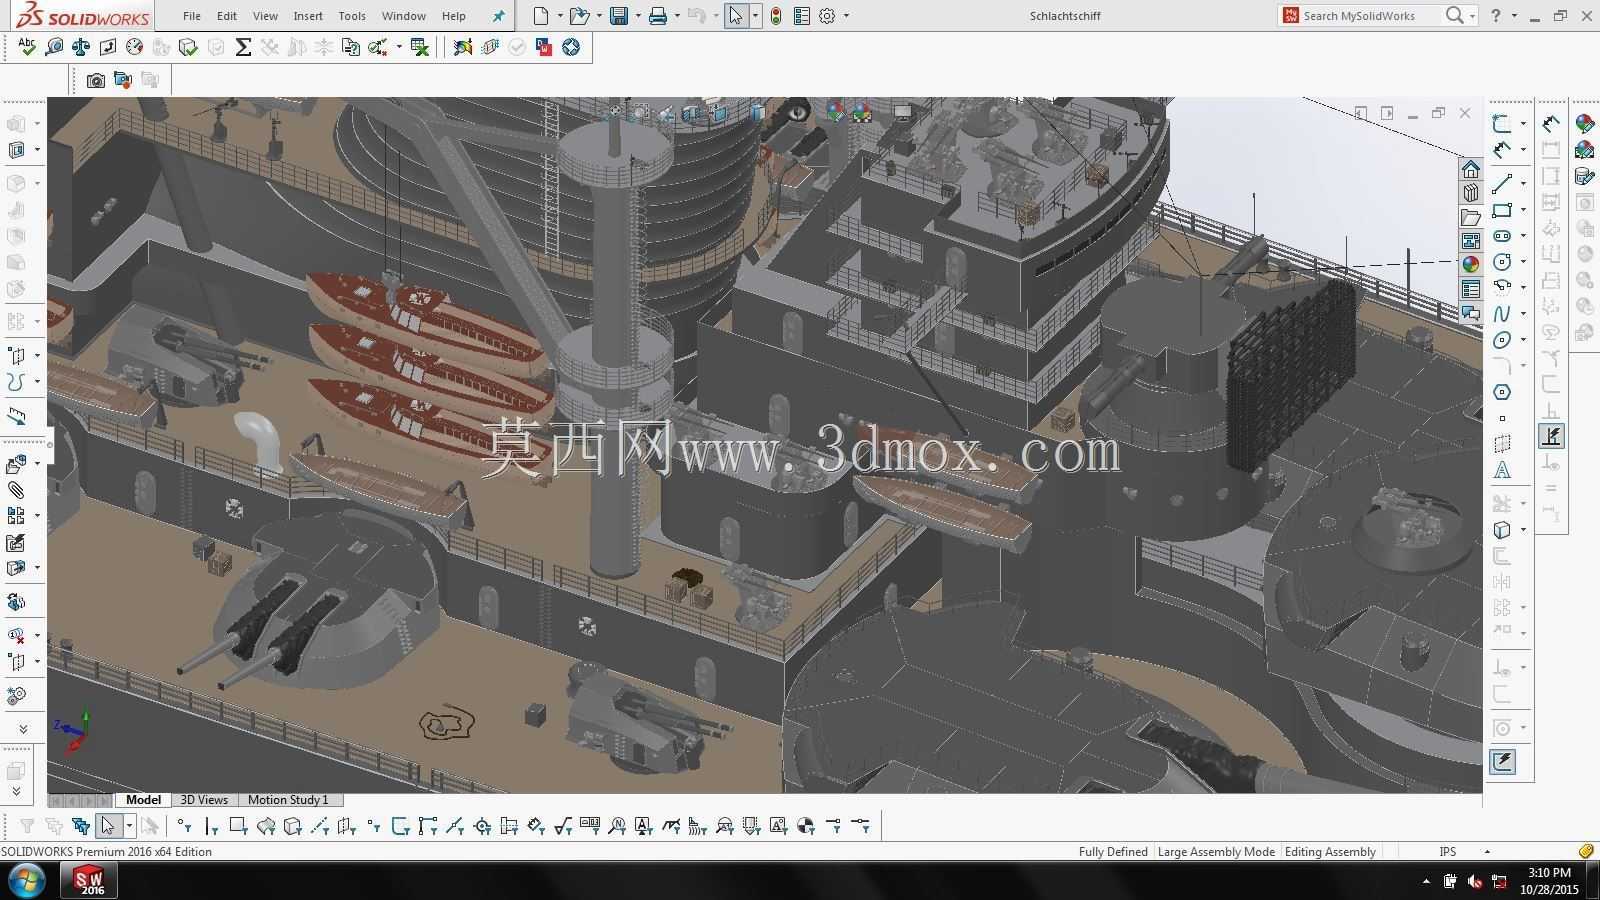Image resolution: width=1600 pixels, height=900 pixels.
Task: Open the Section Properties tool
Action: [108, 47]
